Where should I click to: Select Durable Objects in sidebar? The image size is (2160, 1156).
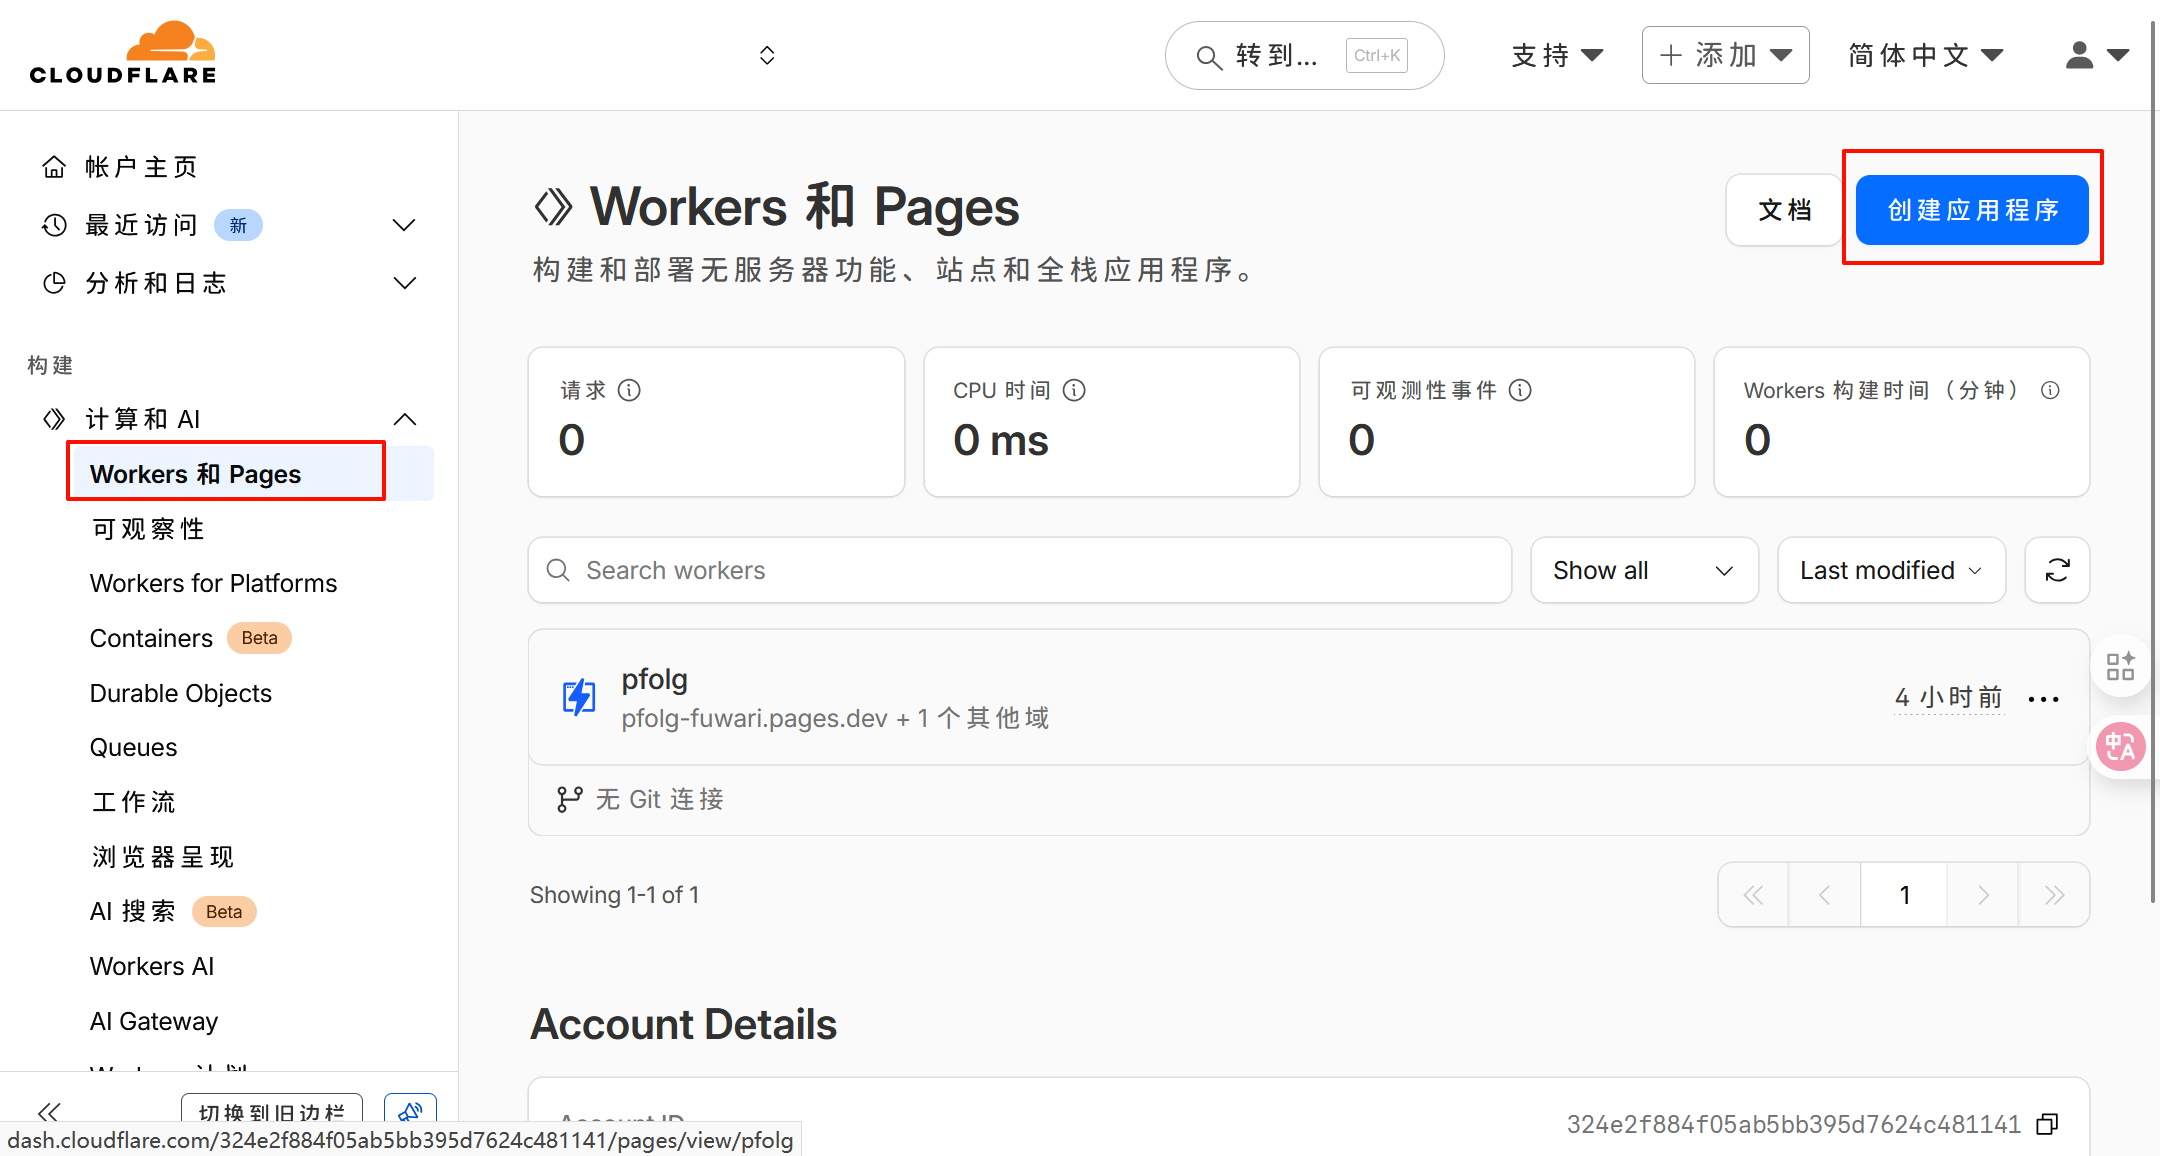180,693
